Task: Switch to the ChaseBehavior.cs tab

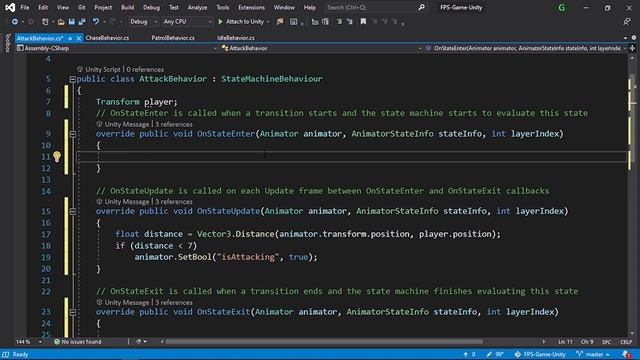Action: tap(107, 38)
